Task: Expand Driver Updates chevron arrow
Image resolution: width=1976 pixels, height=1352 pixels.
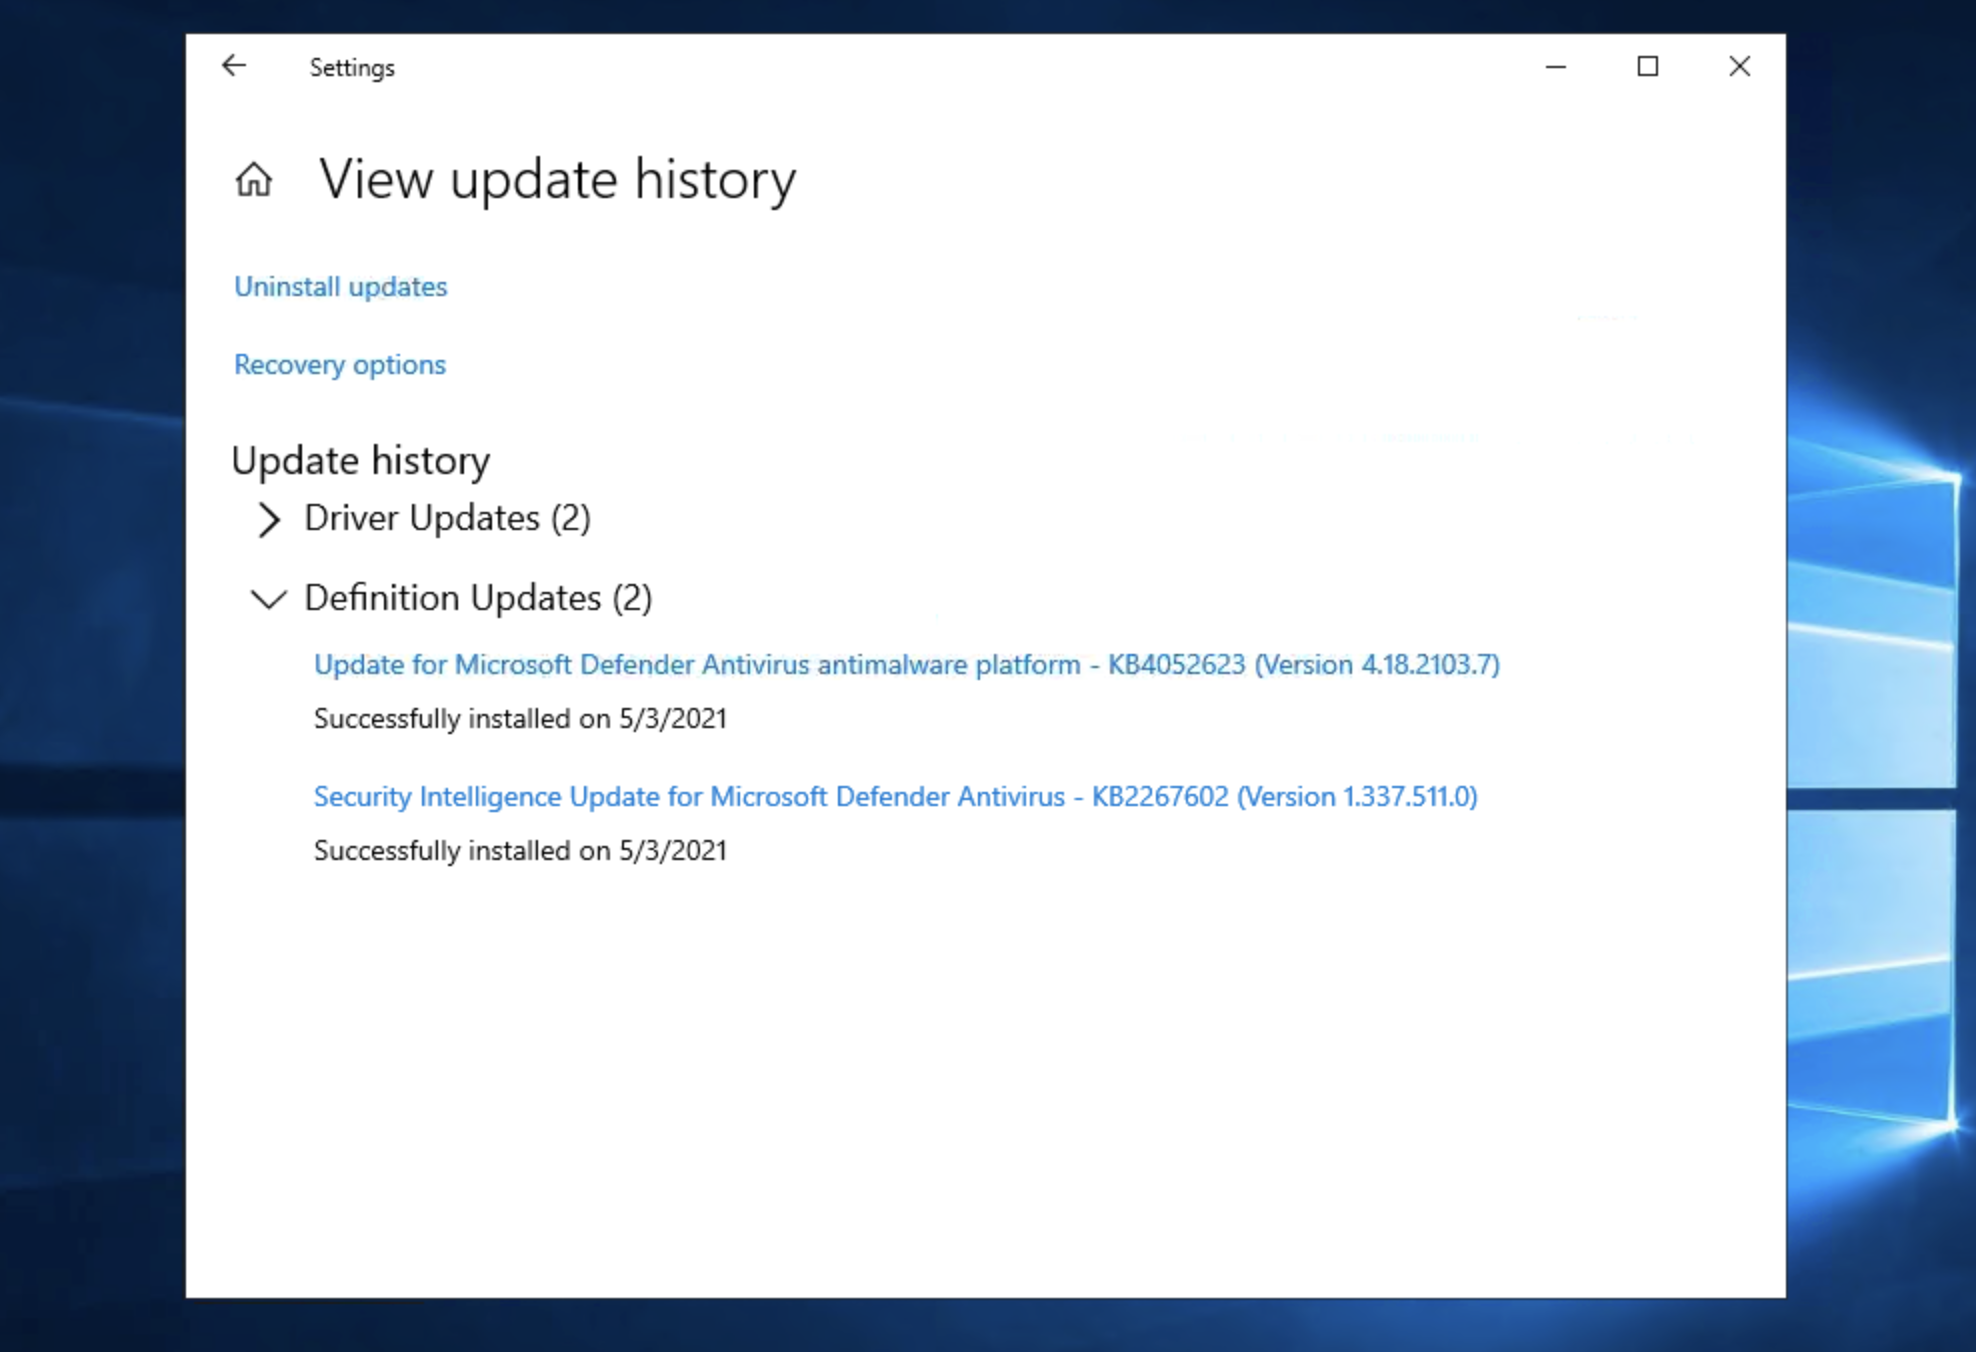Action: [267, 519]
